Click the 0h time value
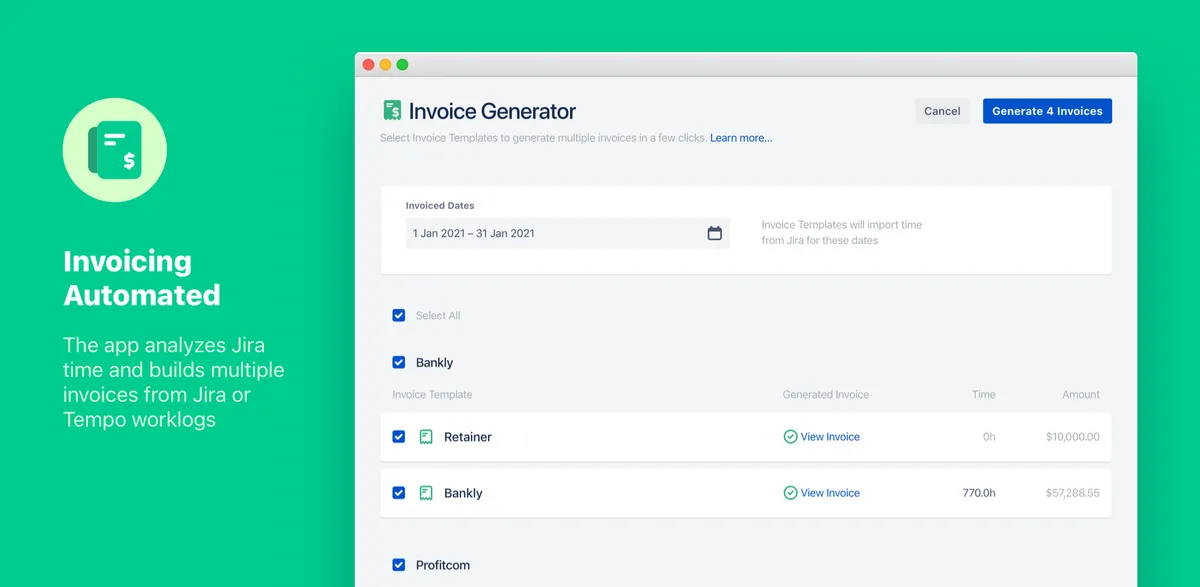Viewport: 1200px width, 587px height. (989, 437)
